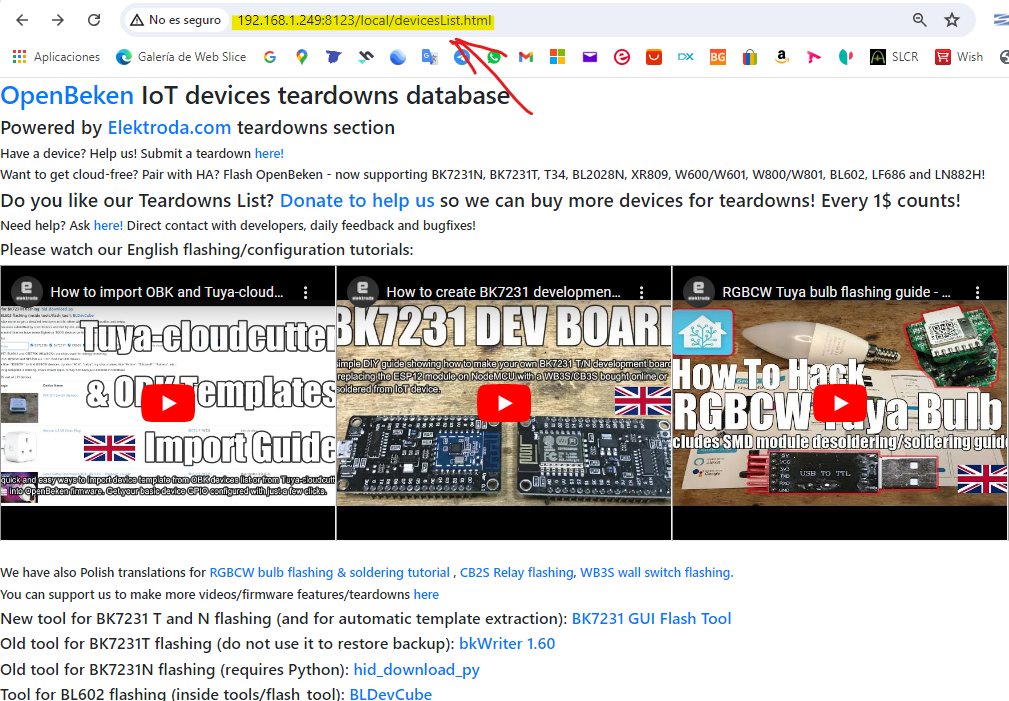Screen dimensions: 1009x701
Task: Open the colorful shopping bag bookmark
Action: (750, 57)
